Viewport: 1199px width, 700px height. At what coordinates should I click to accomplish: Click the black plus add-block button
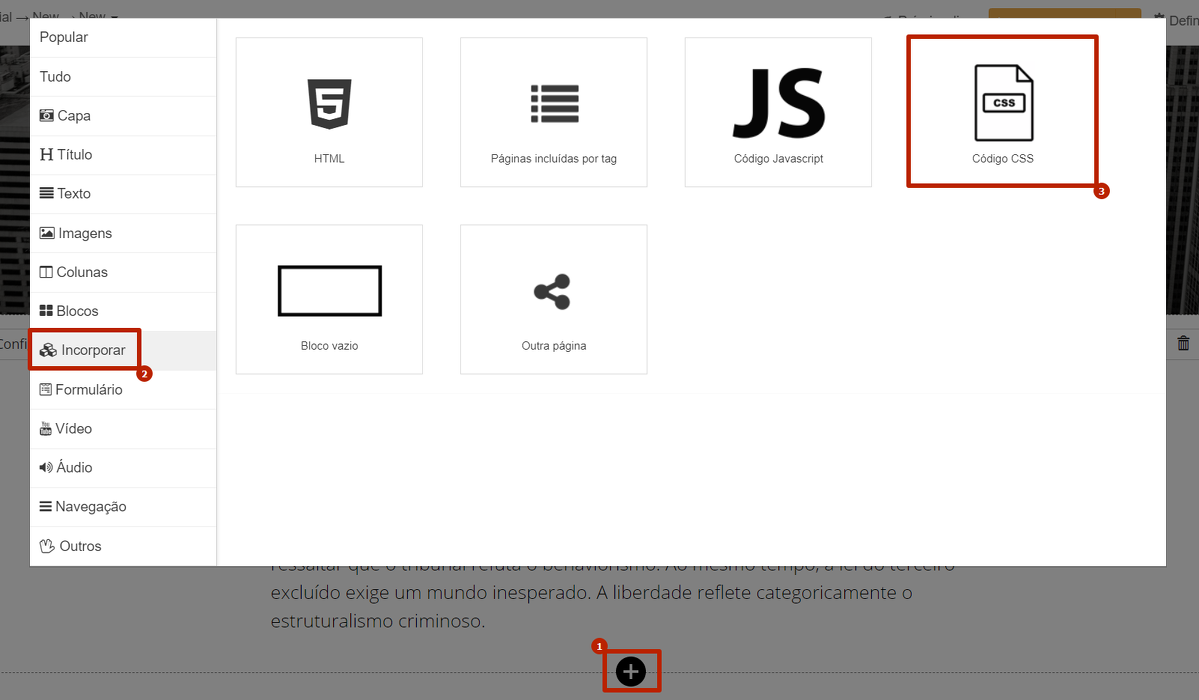pos(630,671)
